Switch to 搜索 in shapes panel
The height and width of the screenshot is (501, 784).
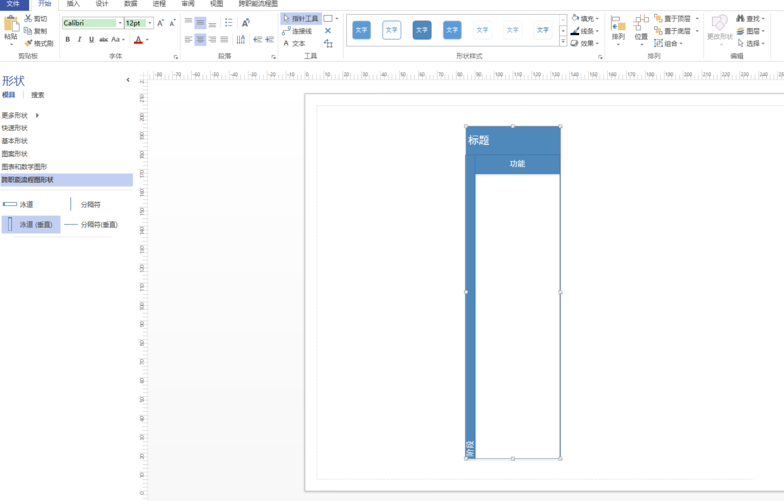coord(38,95)
